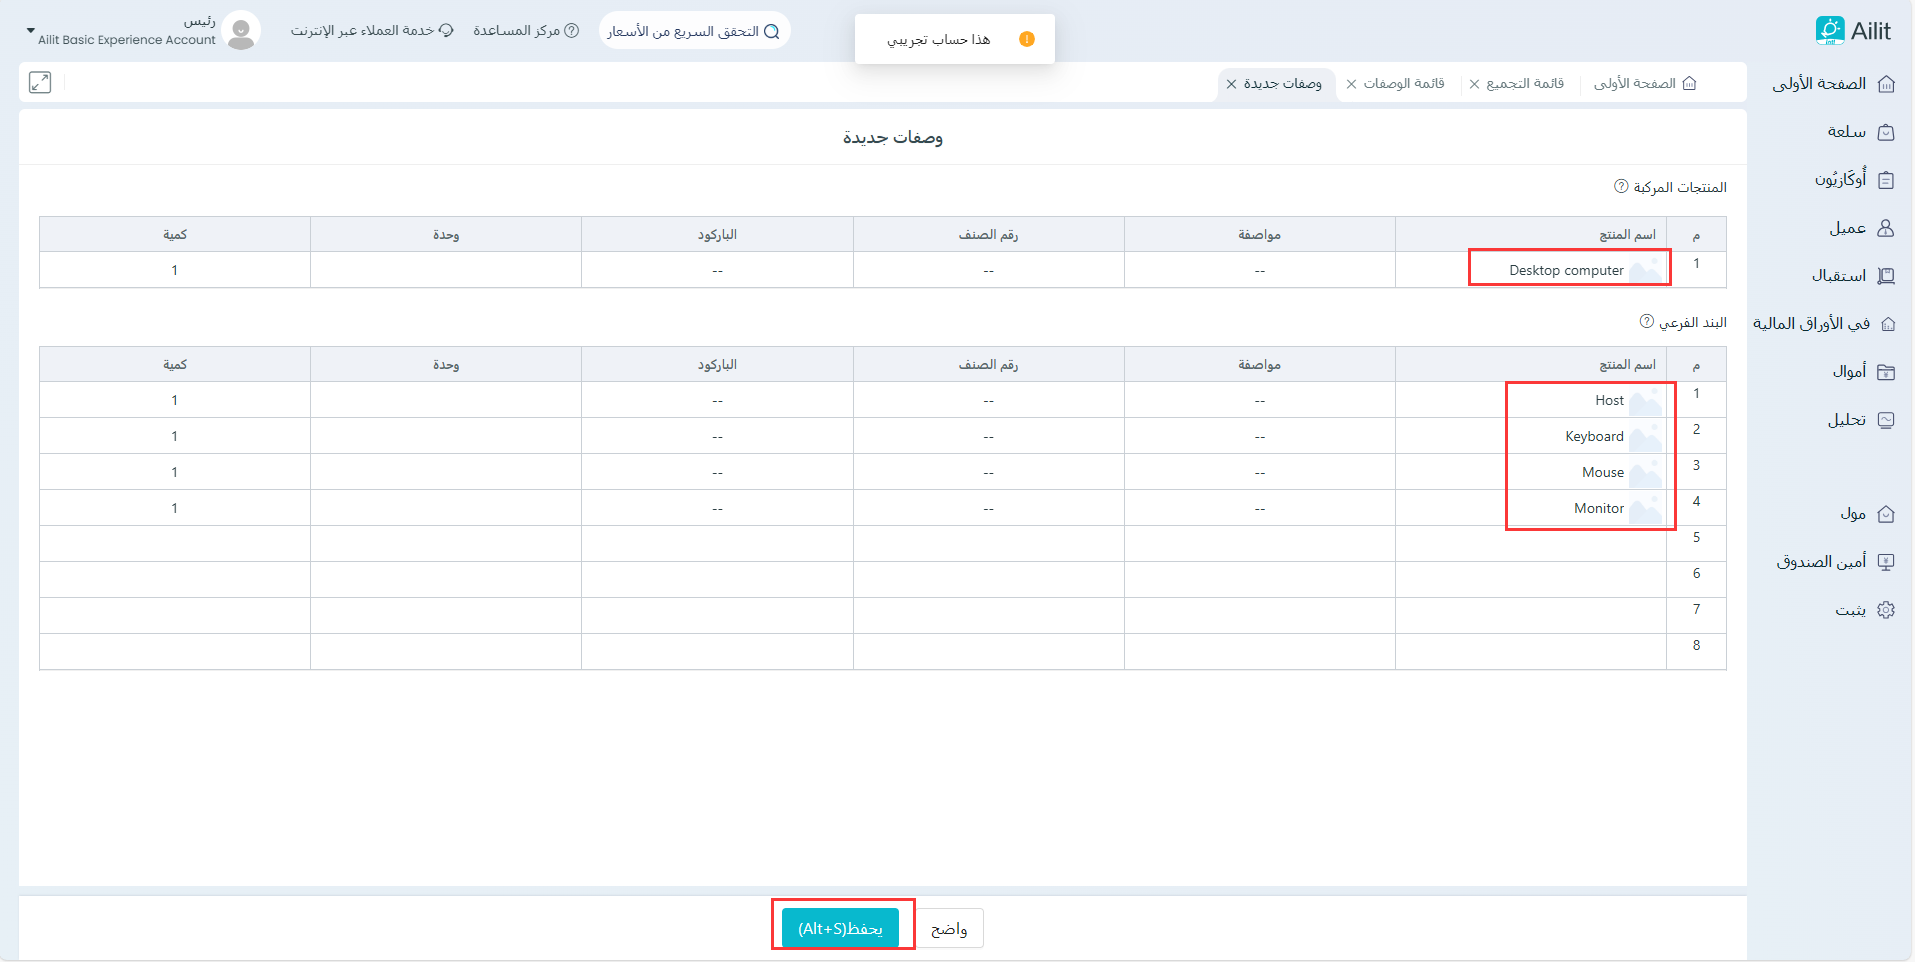Screen dimensions: 1915x962
Task: Close the قائمة الوصفات tab
Action: tap(1352, 84)
